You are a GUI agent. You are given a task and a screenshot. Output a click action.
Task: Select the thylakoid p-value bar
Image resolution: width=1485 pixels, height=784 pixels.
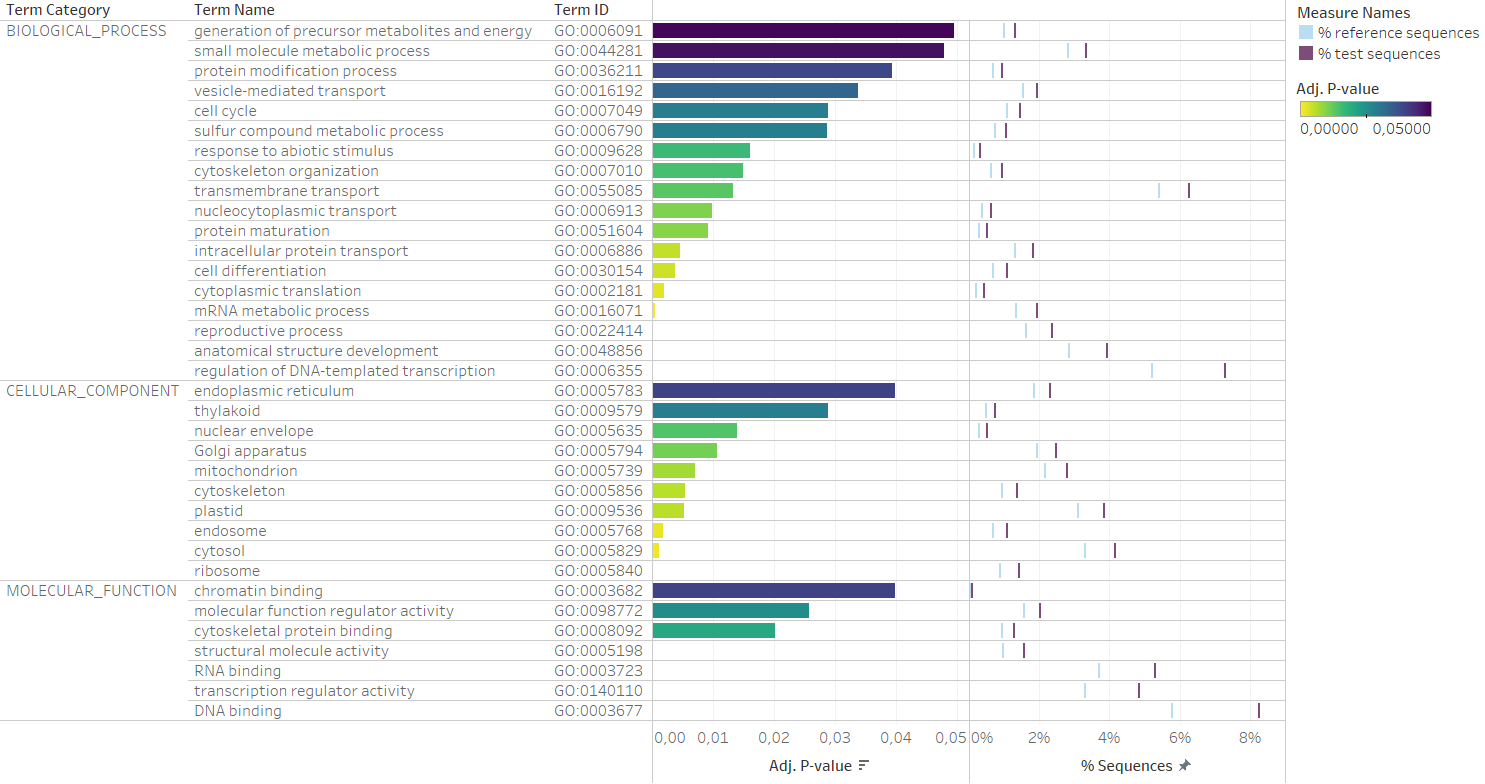click(x=740, y=411)
